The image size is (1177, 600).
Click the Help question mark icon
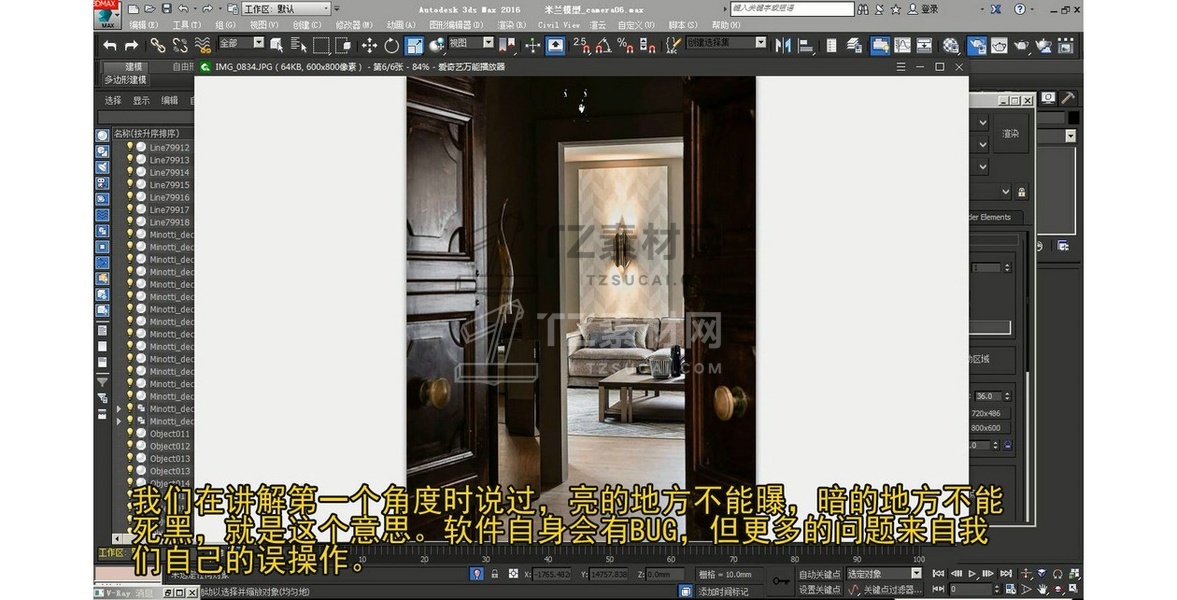pyautogui.click(x=1019, y=9)
